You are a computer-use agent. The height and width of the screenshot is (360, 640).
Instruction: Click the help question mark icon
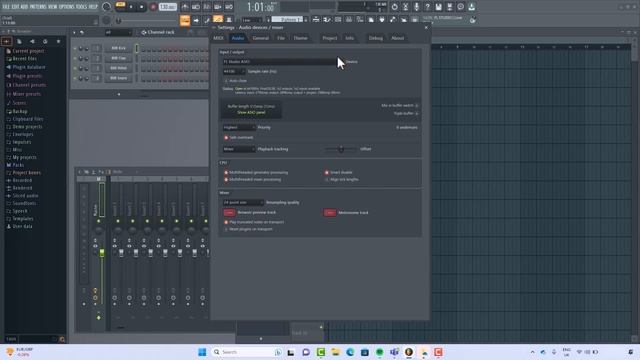point(427,7)
